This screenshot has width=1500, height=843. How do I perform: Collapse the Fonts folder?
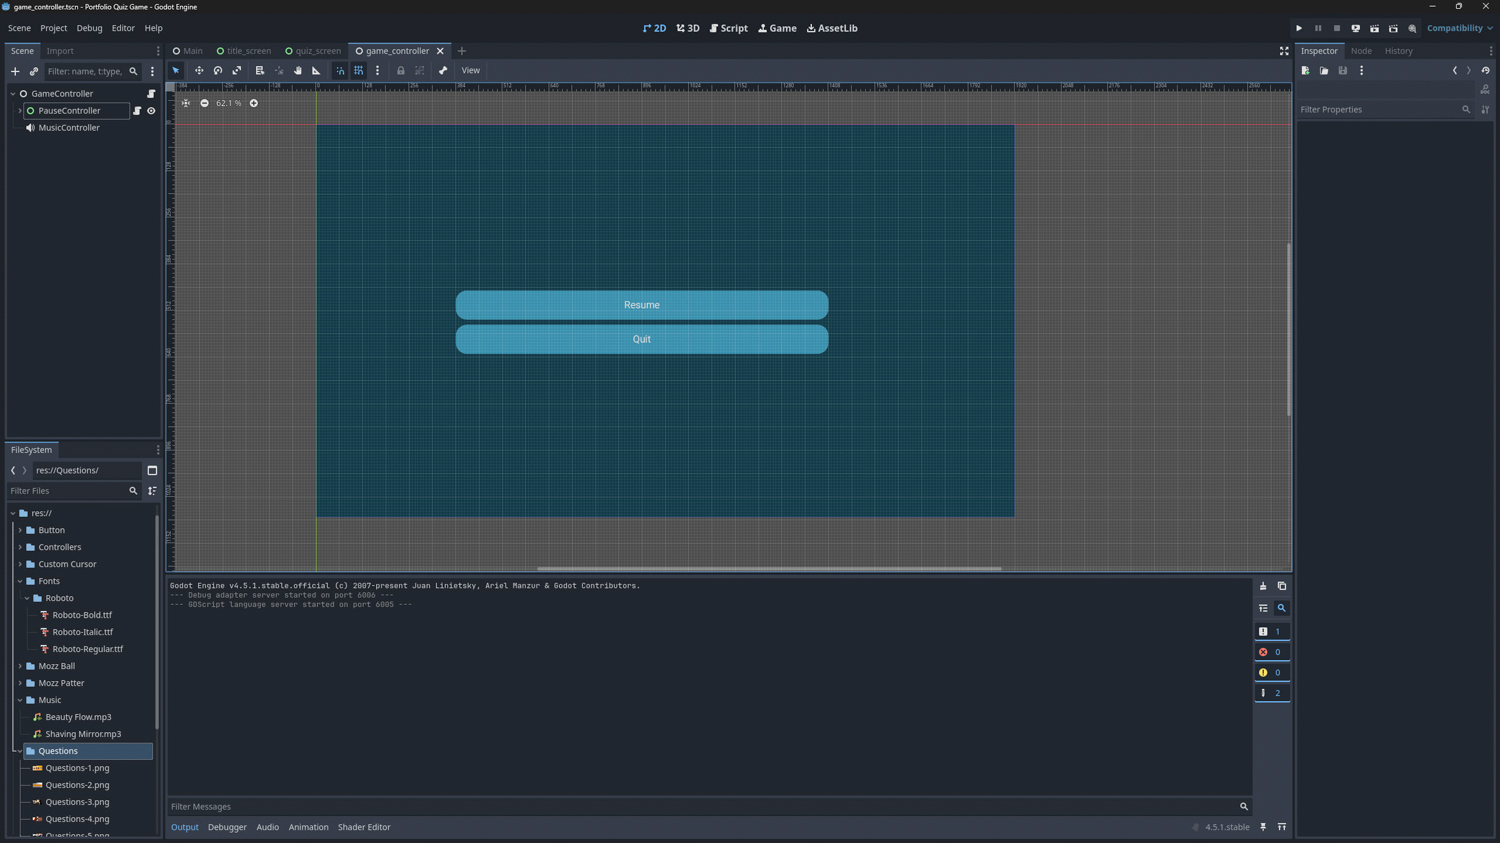(x=20, y=581)
